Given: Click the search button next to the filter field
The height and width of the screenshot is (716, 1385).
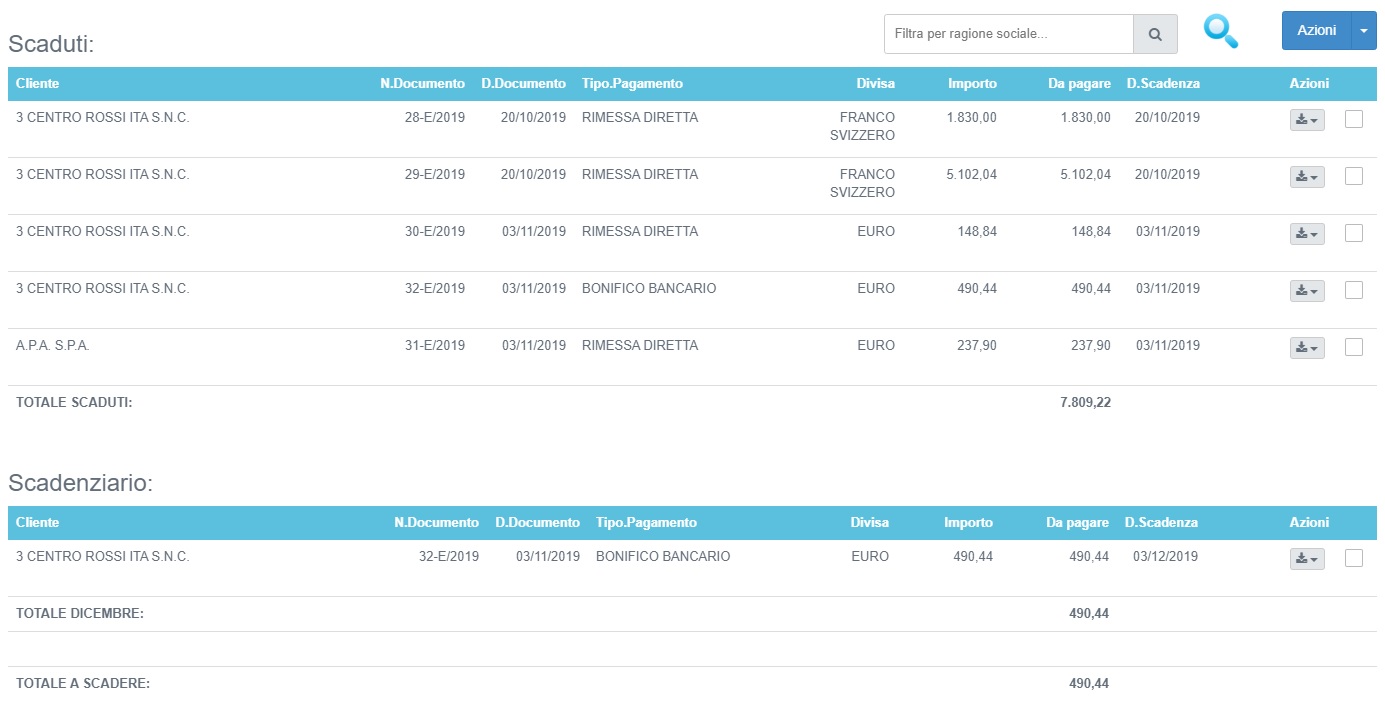Looking at the screenshot, I should (1155, 34).
